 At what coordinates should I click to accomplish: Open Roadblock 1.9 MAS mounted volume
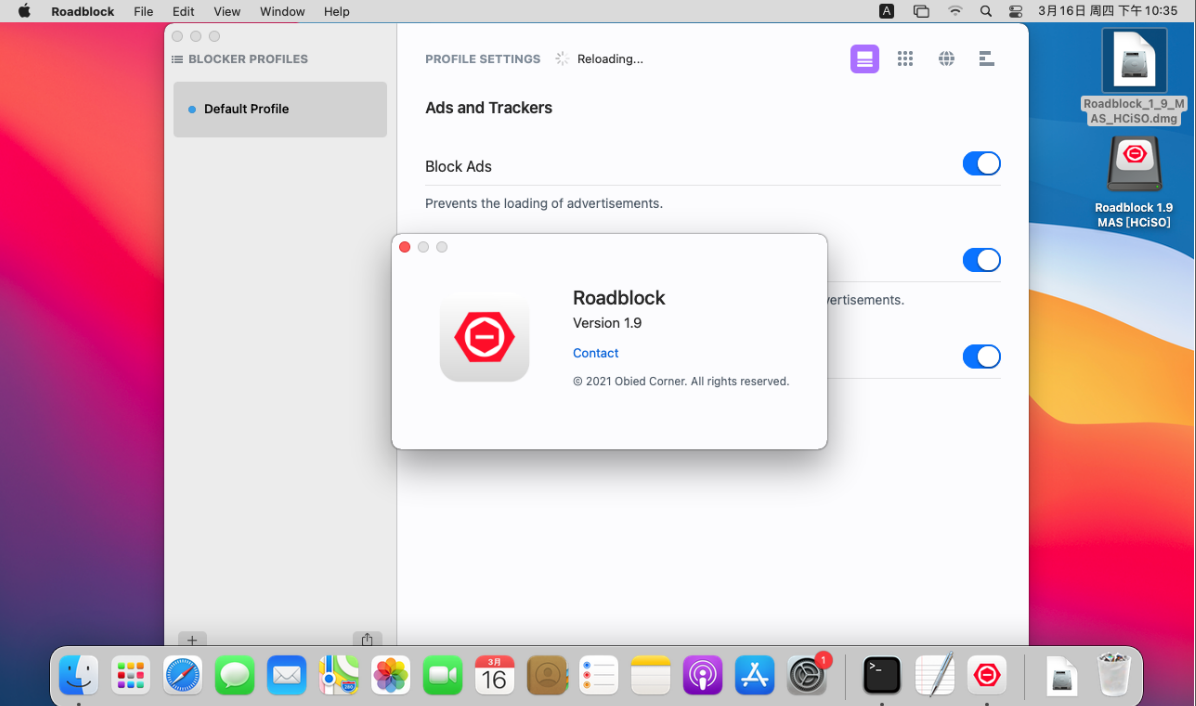(x=1133, y=183)
